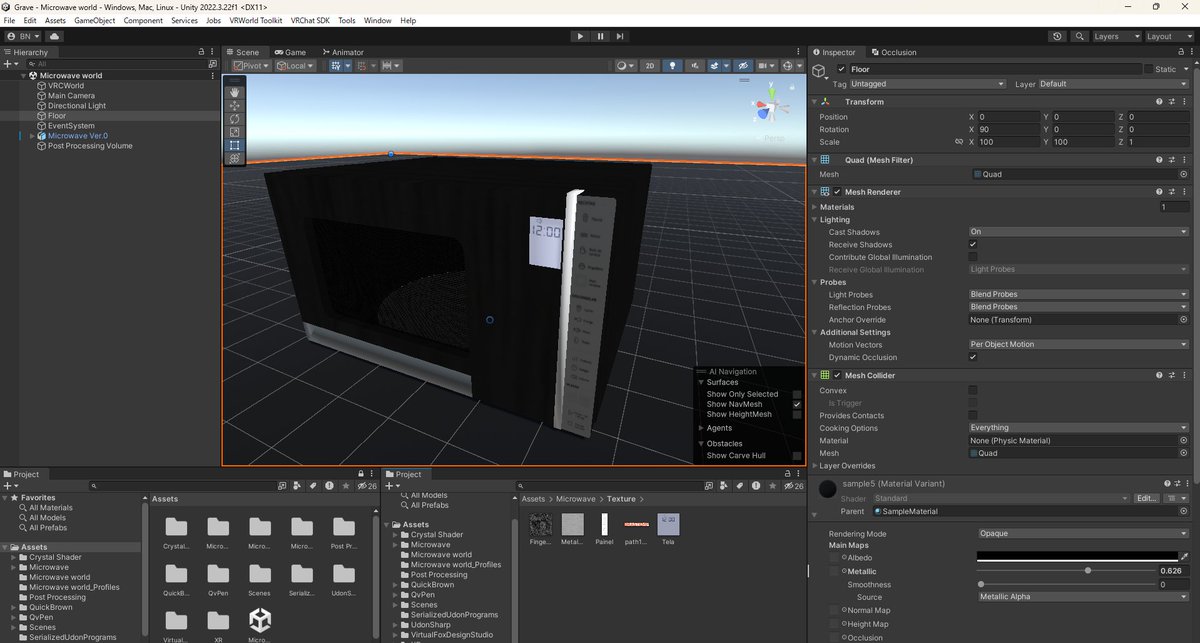Open the Cast Shadows dropdown
1200x643 pixels.
(1078, 232)
